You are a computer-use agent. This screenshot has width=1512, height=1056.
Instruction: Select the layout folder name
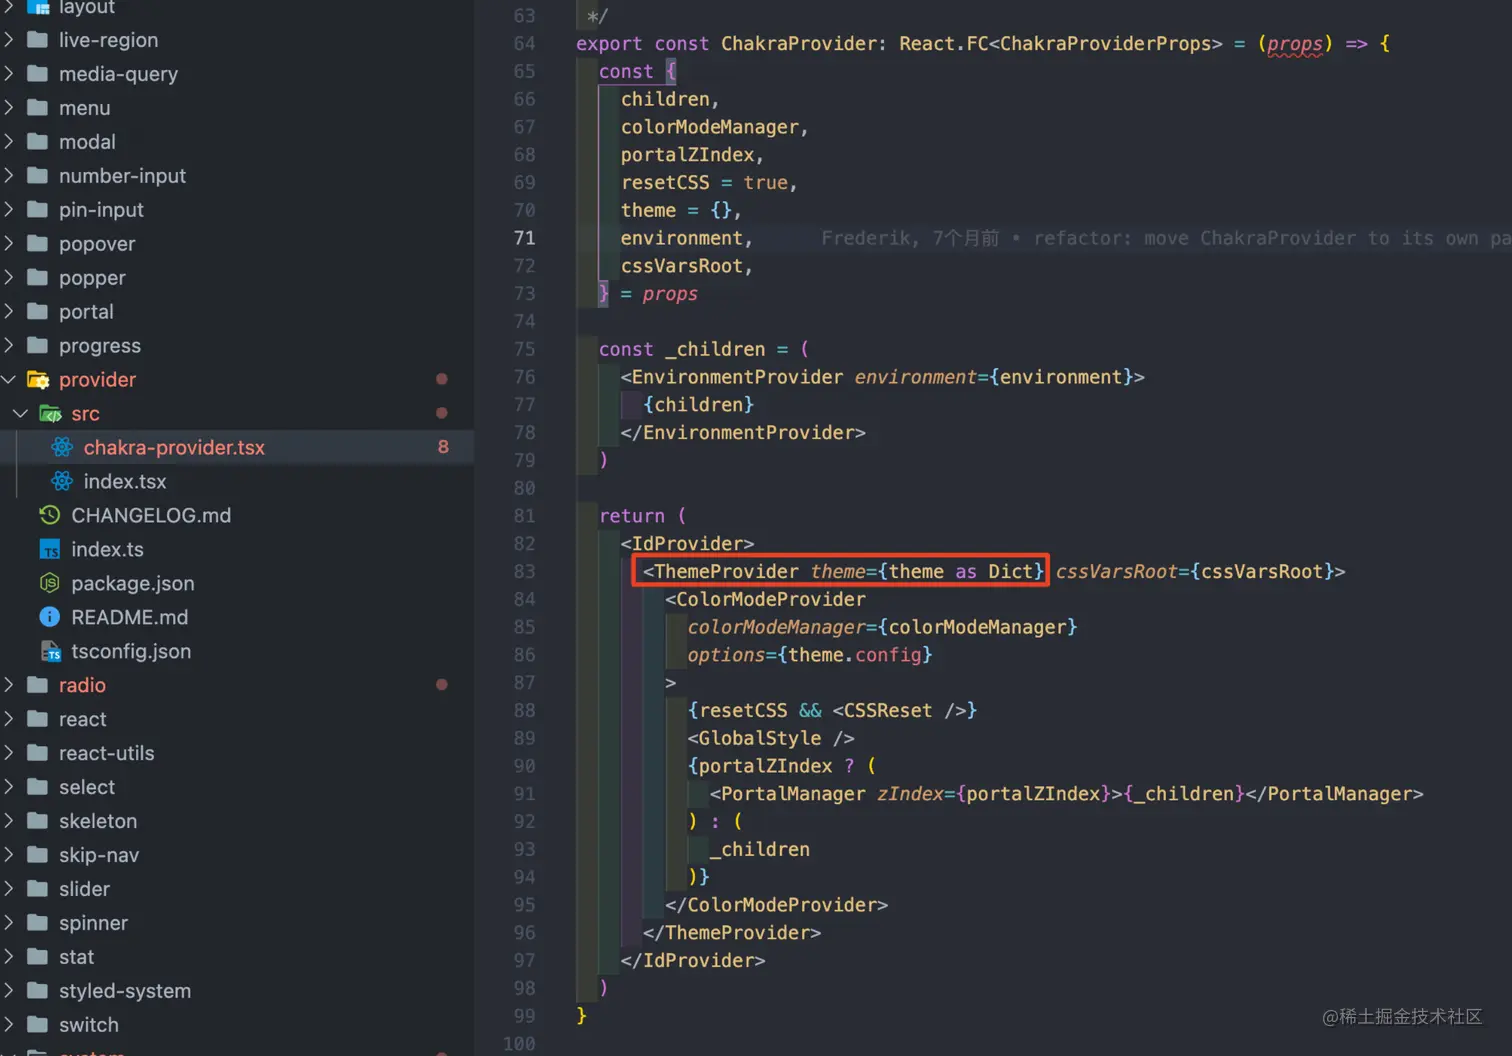[x=87, y=8]
